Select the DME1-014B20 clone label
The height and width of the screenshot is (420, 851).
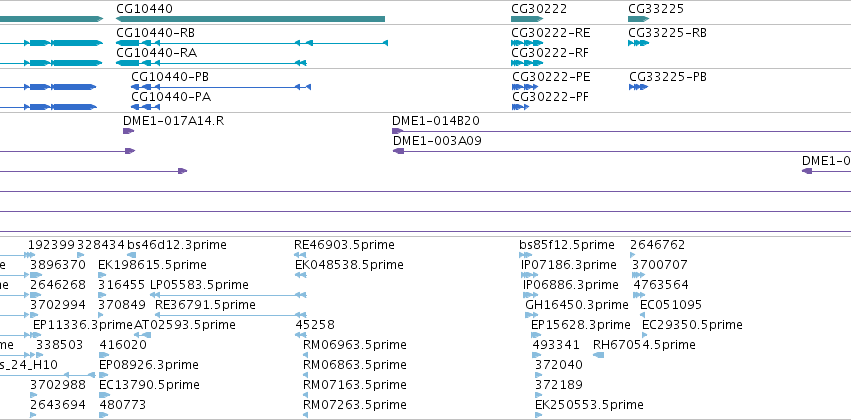[436, 120]
